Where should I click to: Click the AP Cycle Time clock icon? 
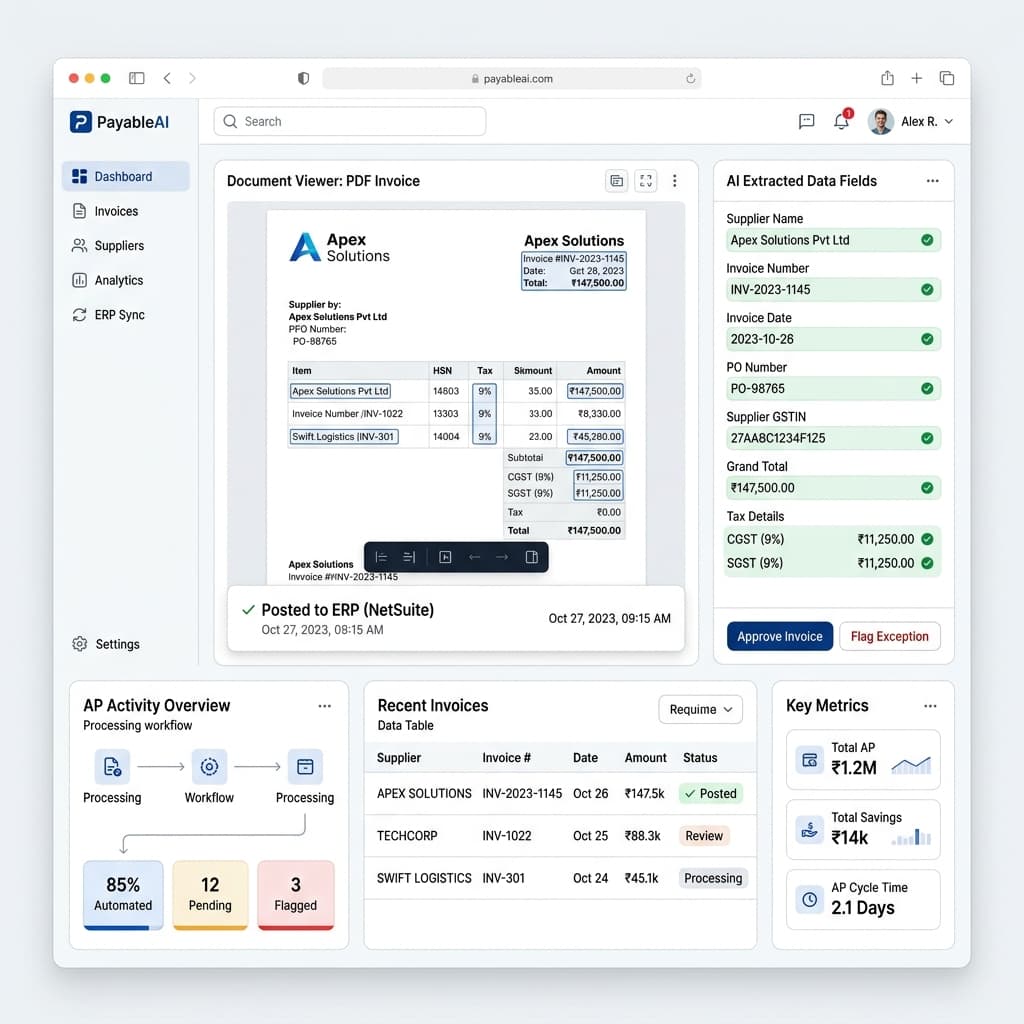point(810,900)
